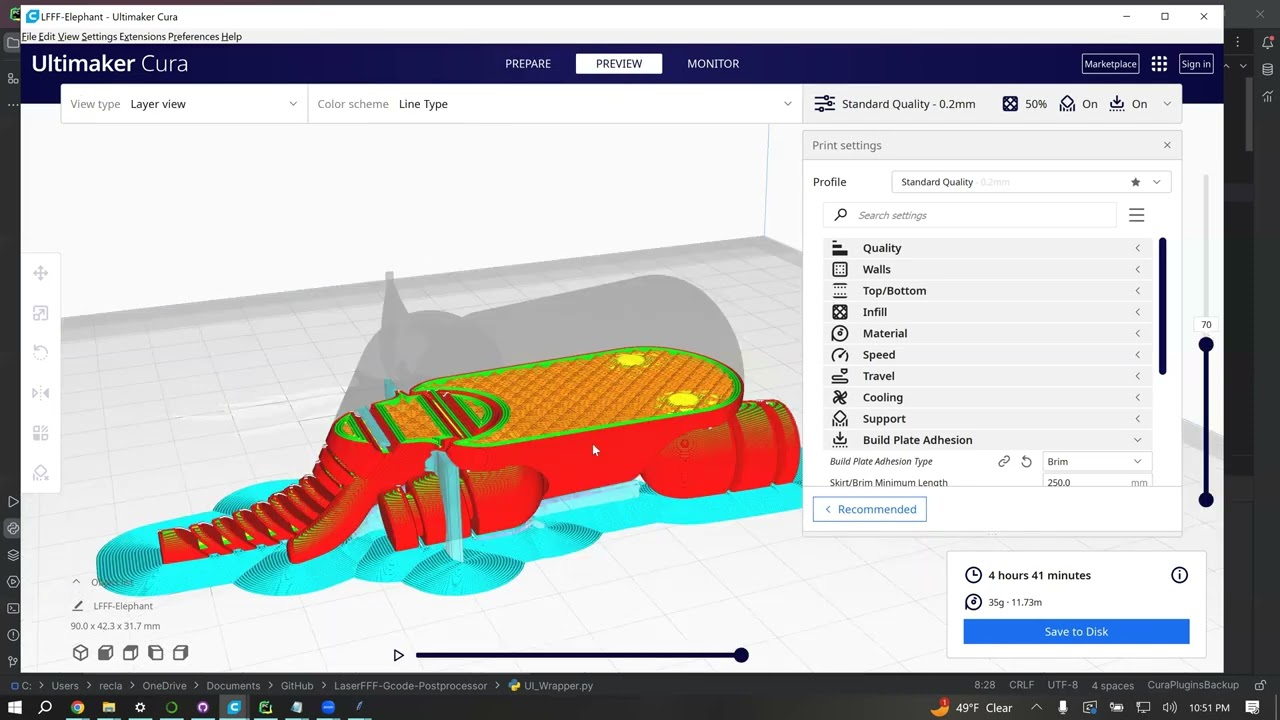Click the upper layer slider handle labeled 70
Screen dimensions: 1280x720
click(x=1206, y=344)
